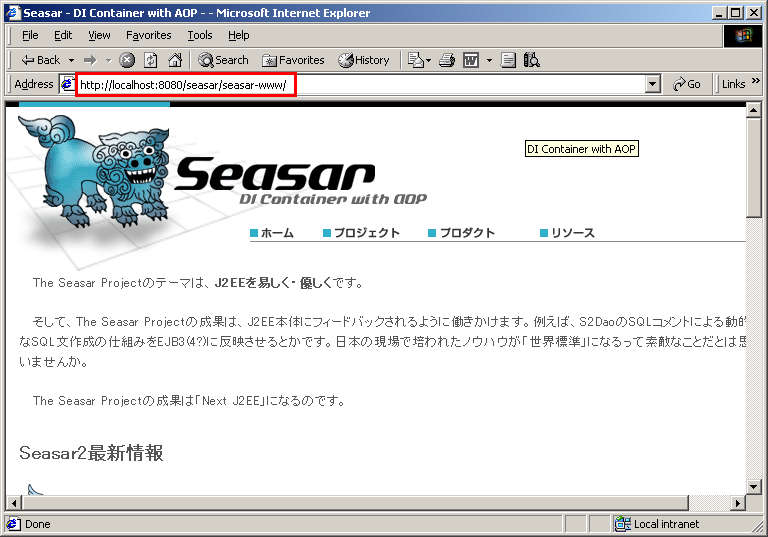Click the Print icon
This screenshot has height=537, width=768.
point(448,60)
